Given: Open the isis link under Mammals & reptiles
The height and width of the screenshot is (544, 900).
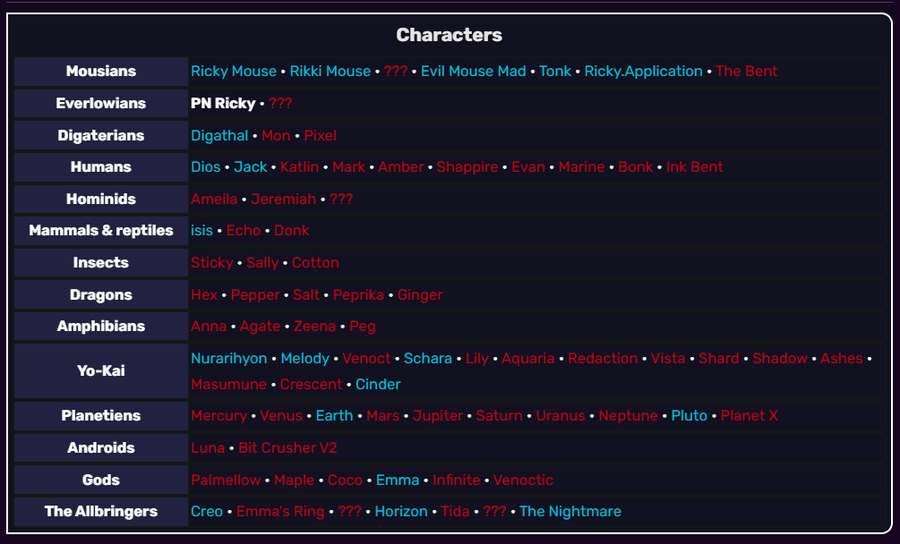Looking at the screenshot, I should click(201, 231).
